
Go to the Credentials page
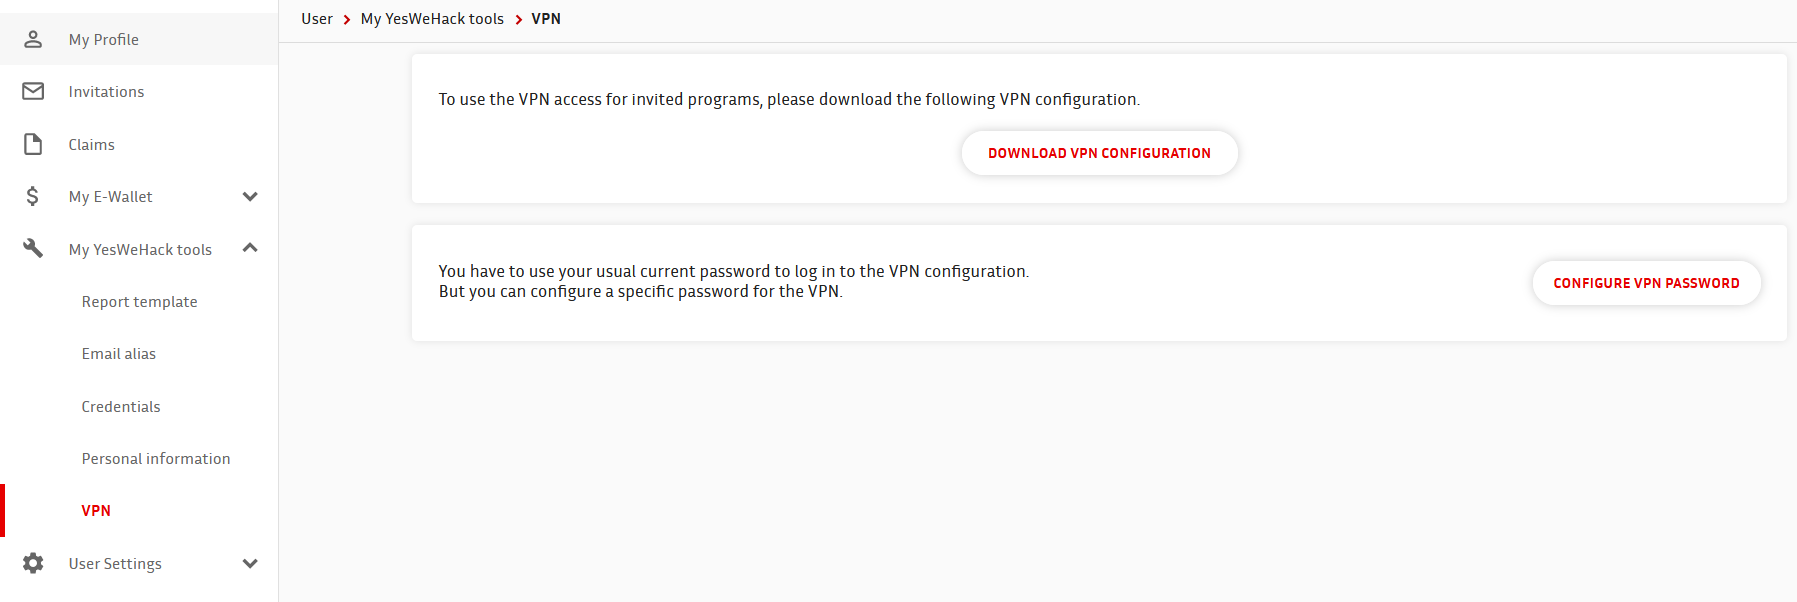pyautogui.click(x=121, y=406)
